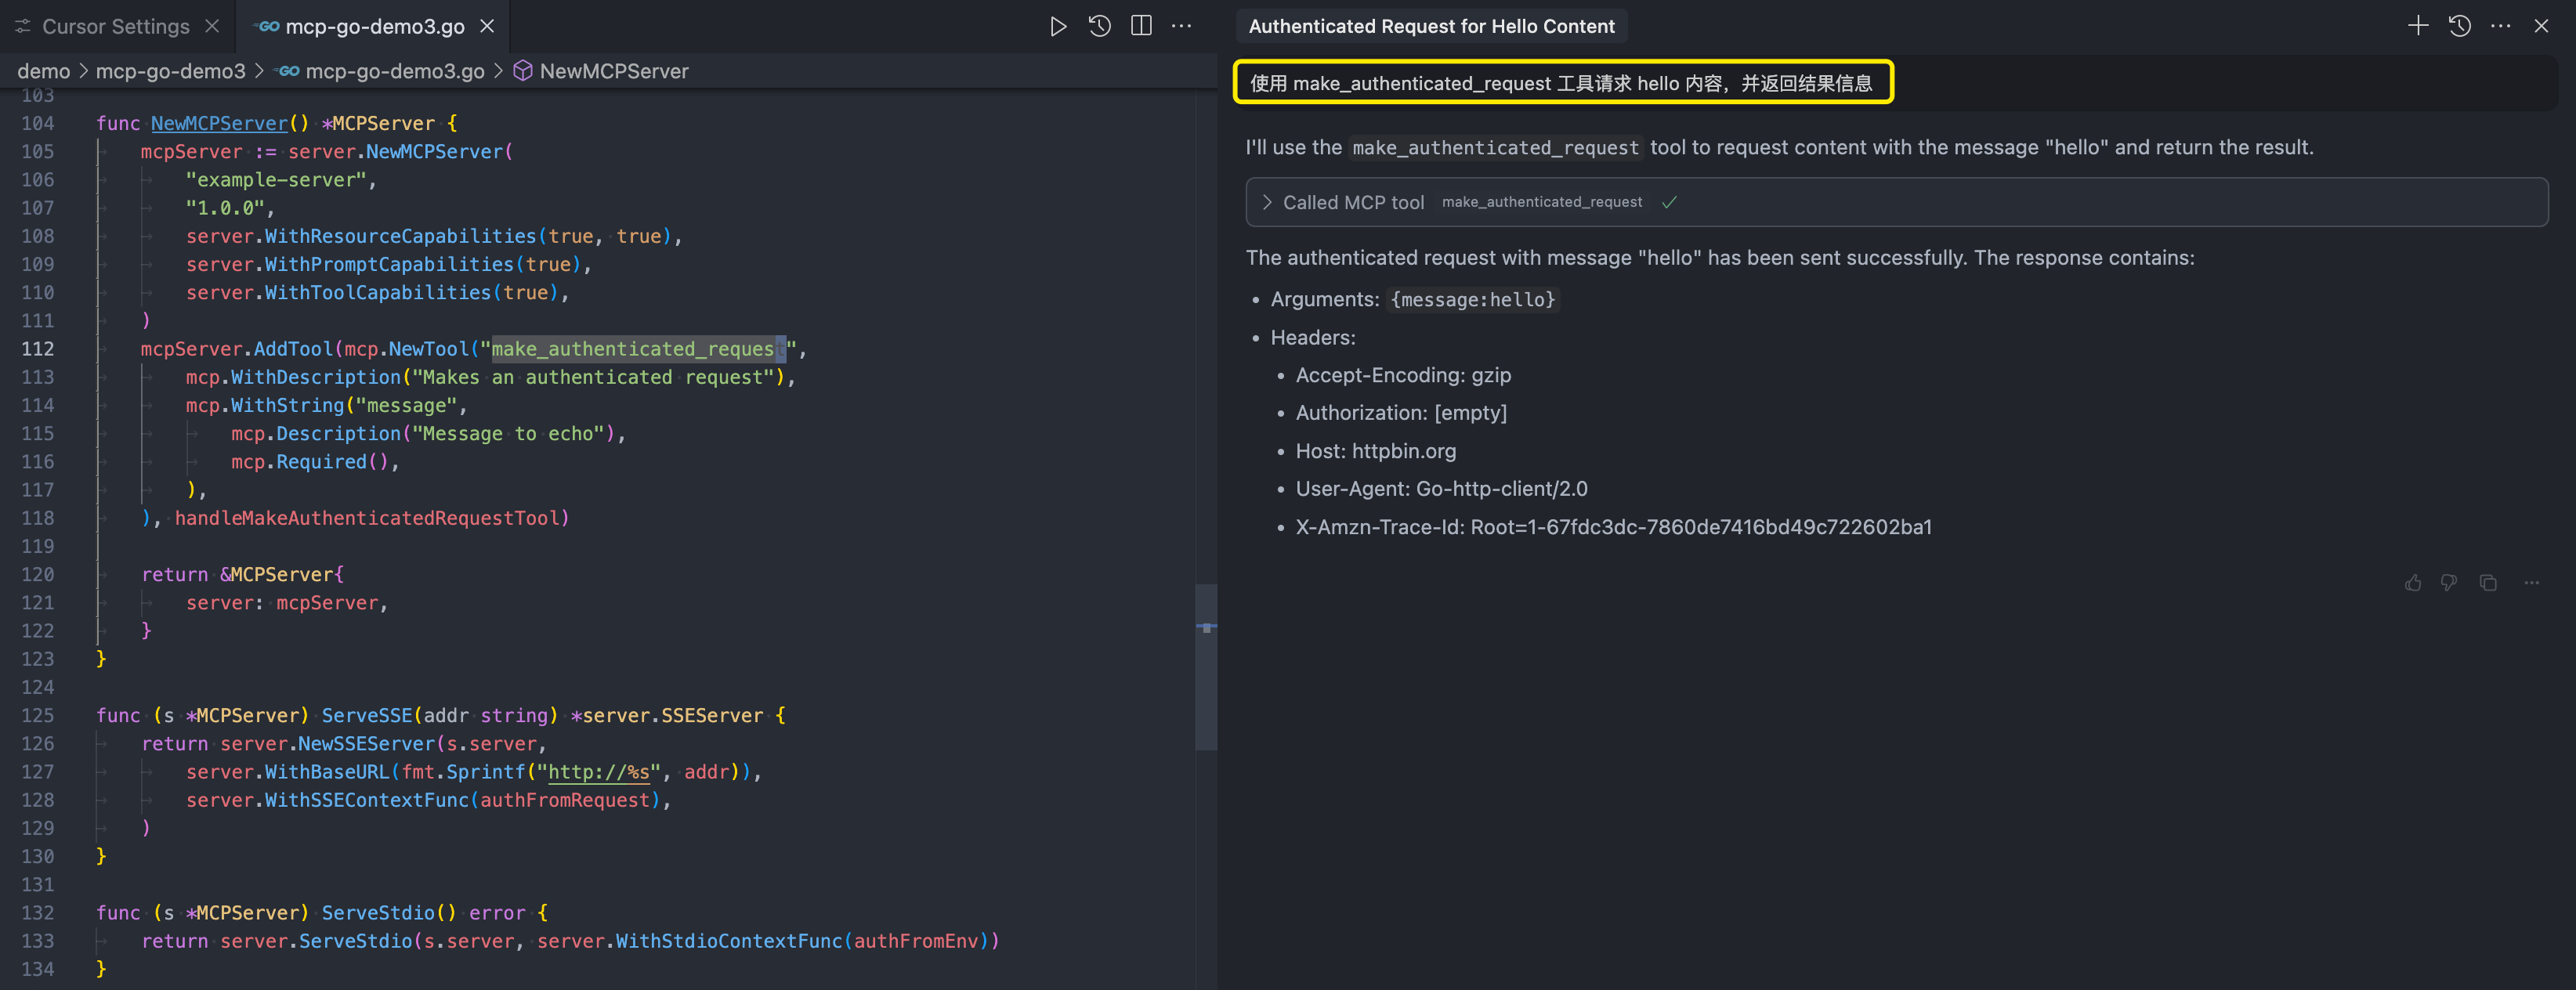This screenshot has width=2576, height=990.
Task: Click the {message:hello} arguments code
Action: click(1473, 300)
